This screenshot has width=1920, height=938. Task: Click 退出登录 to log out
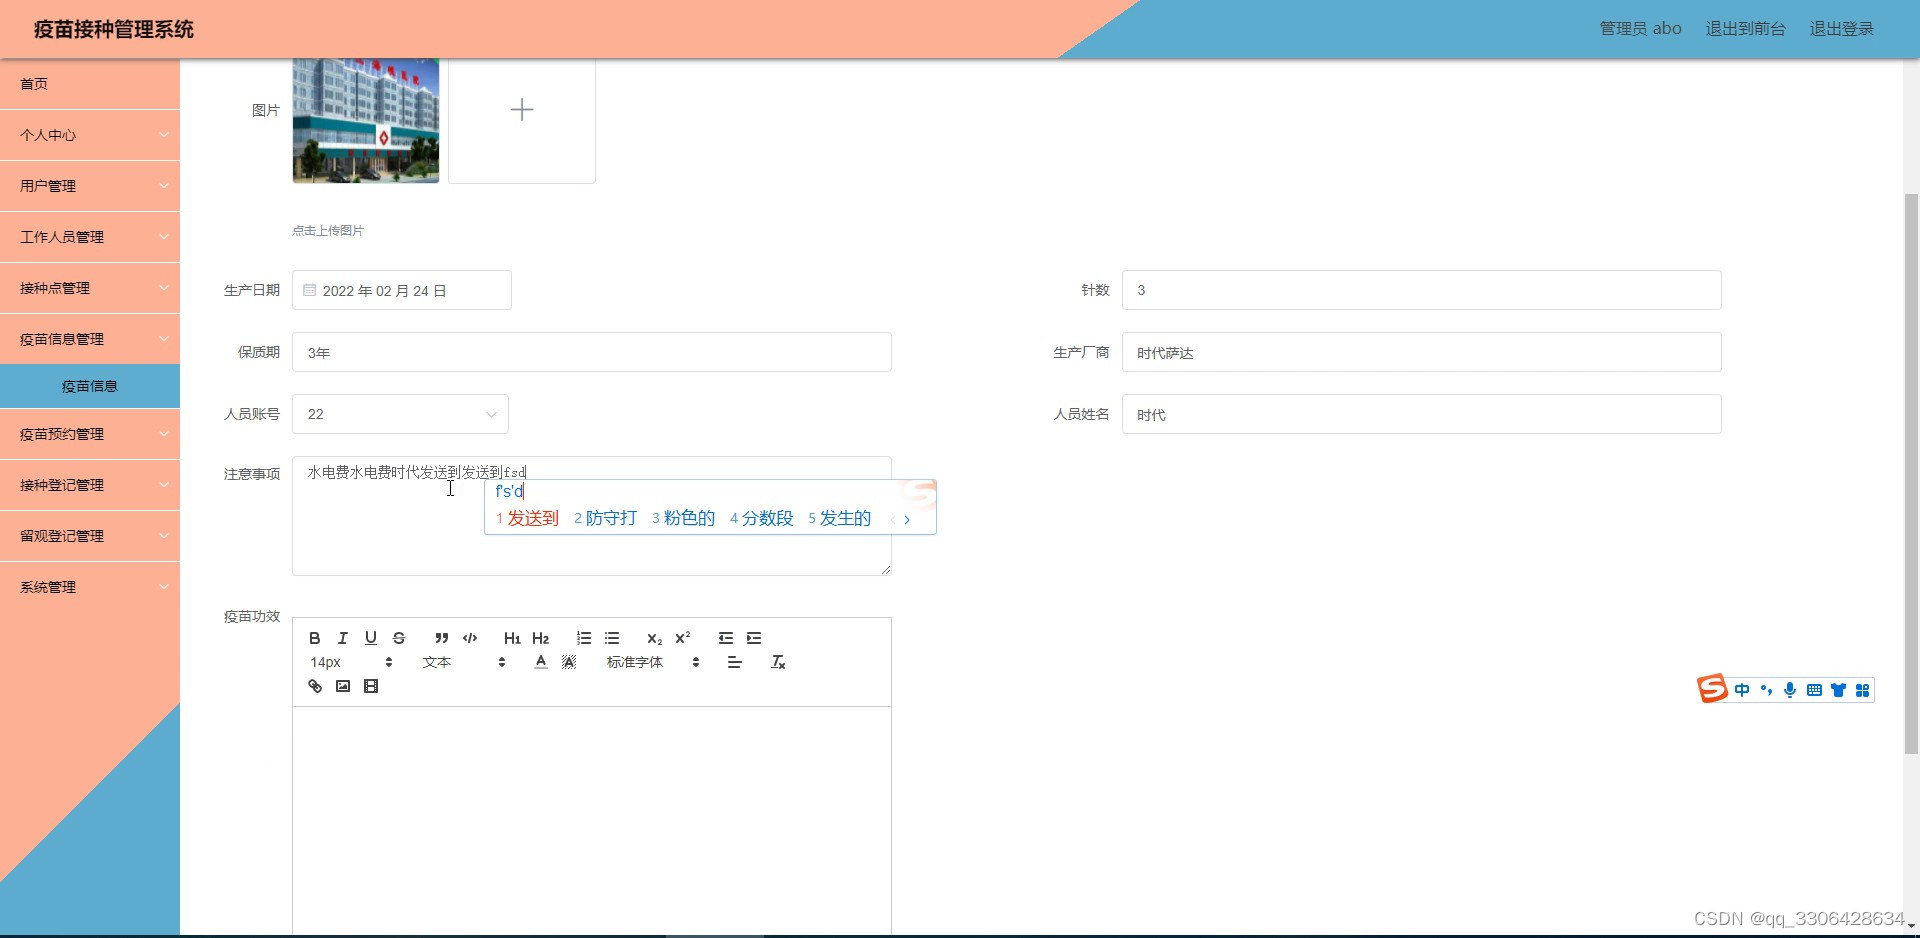pos(1842,29)
